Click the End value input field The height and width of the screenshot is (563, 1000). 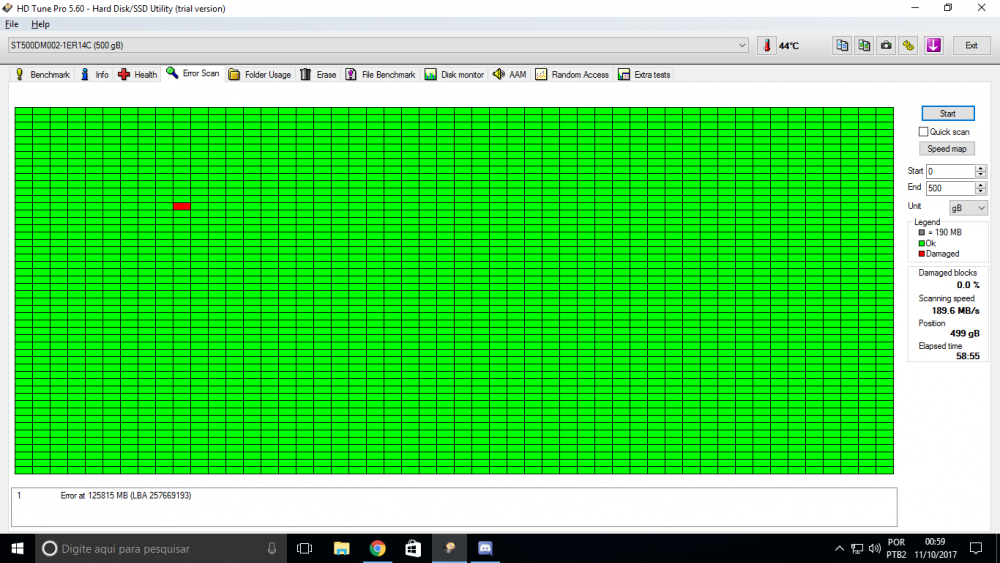pyautogui.click(x=949, y=188)
